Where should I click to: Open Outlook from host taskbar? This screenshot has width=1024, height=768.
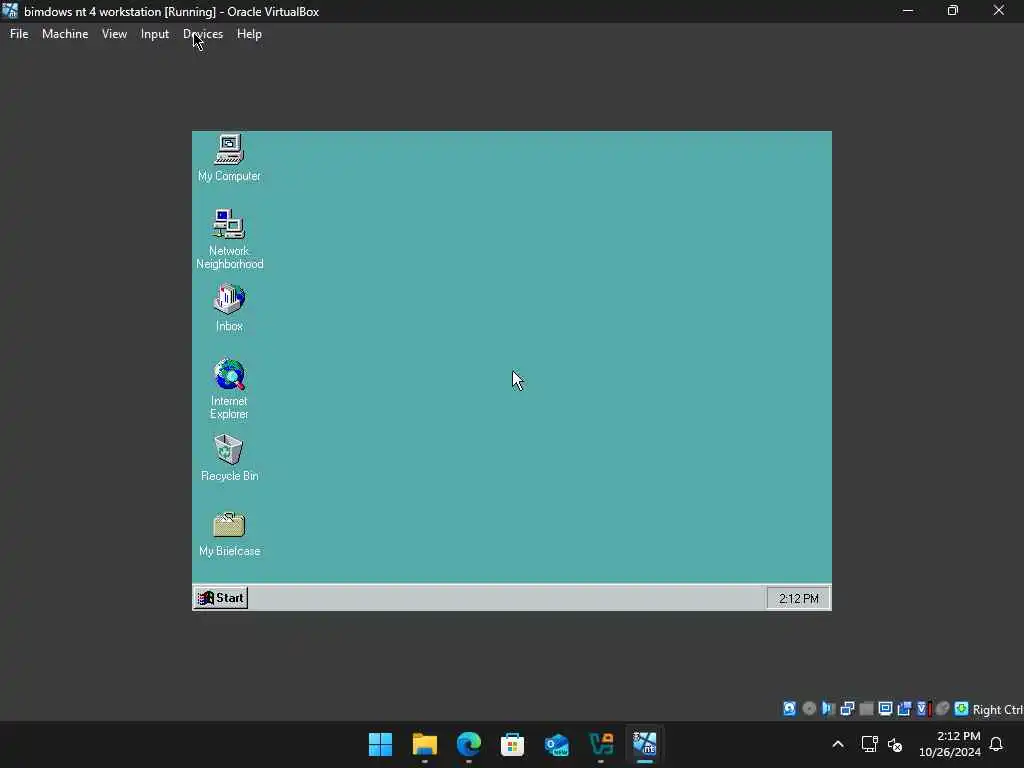click(x=557, y=744)
